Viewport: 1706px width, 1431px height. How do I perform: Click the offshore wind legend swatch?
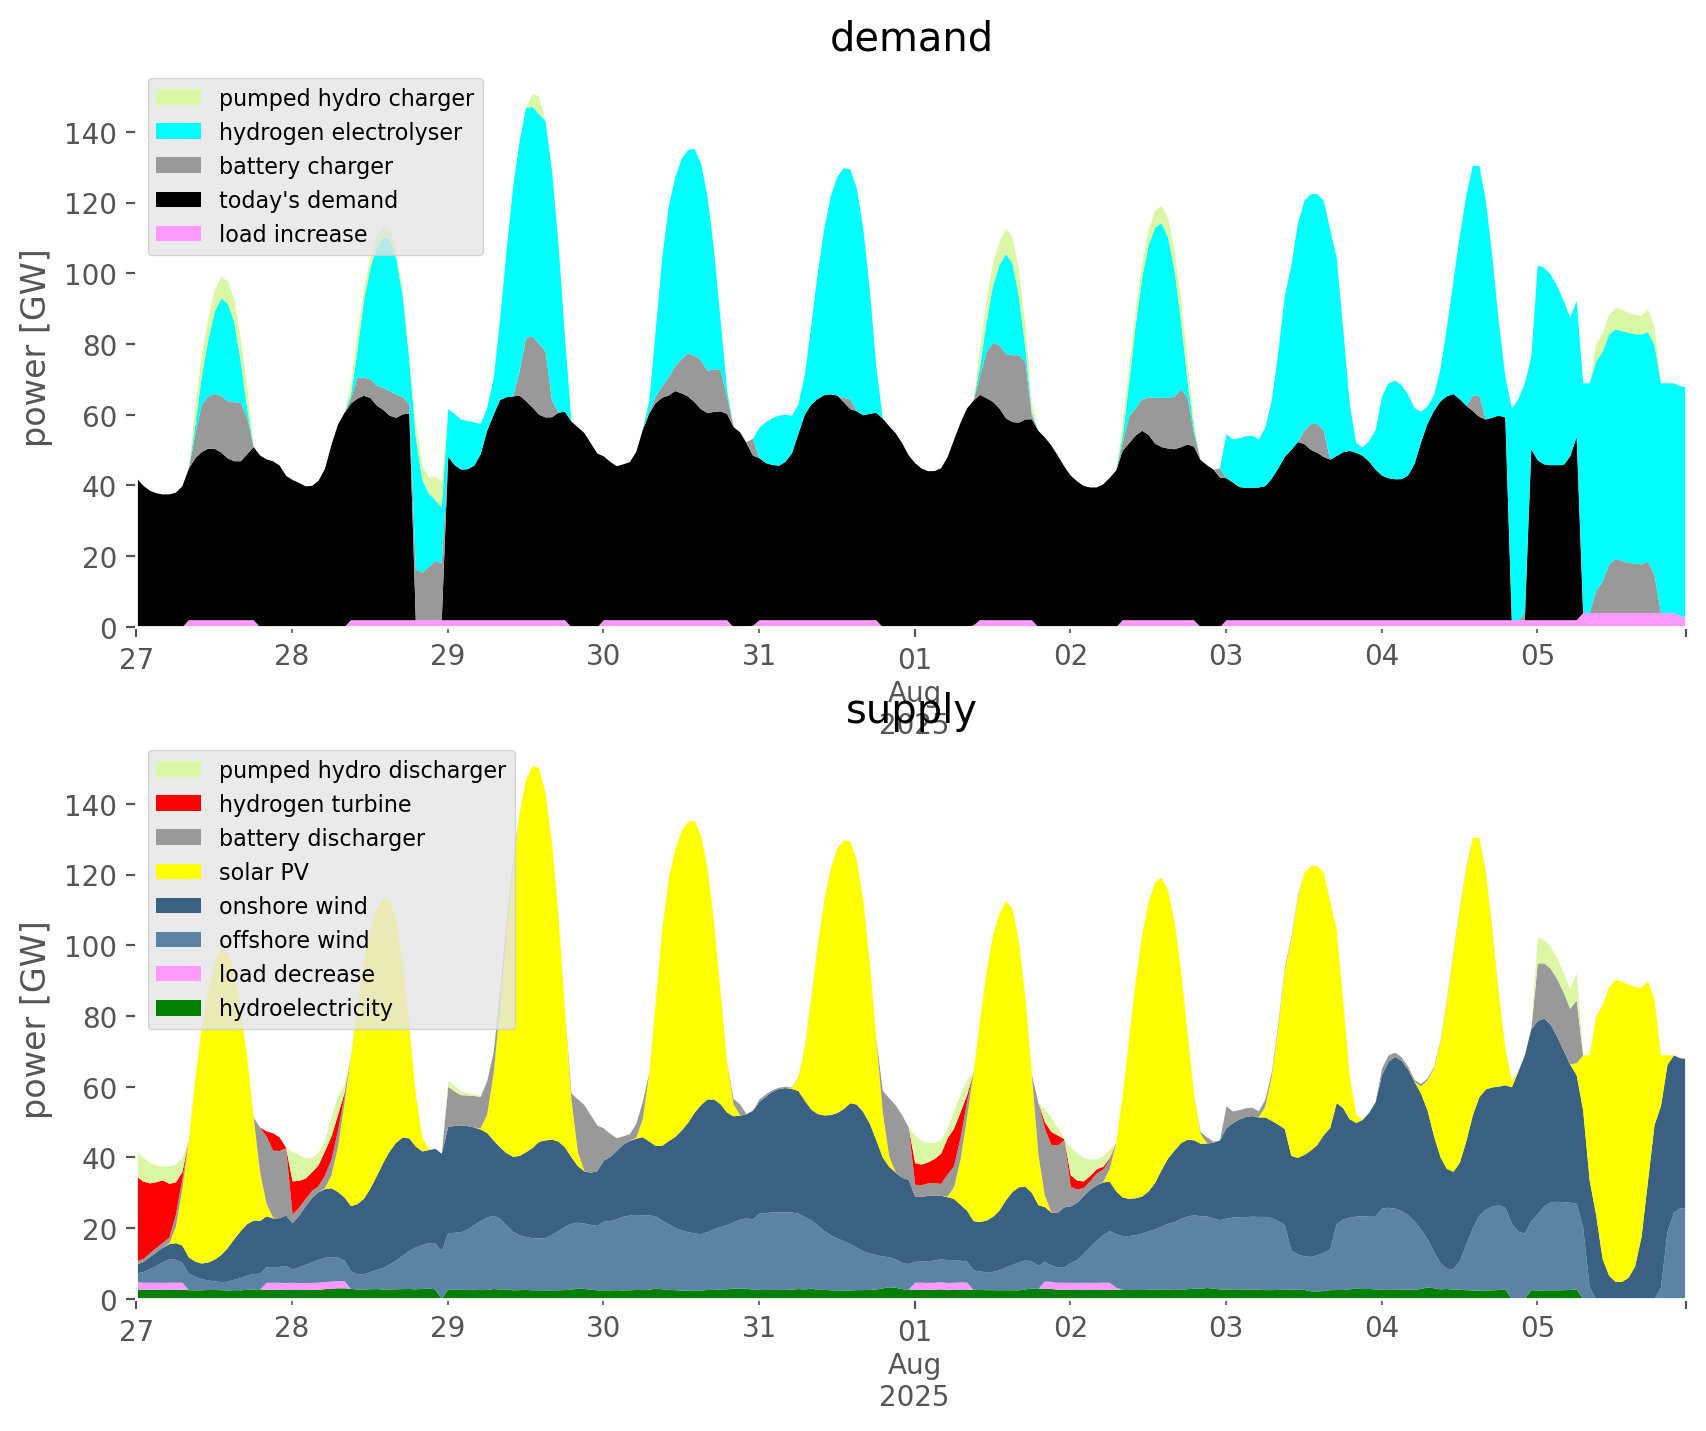pos(179,940)
